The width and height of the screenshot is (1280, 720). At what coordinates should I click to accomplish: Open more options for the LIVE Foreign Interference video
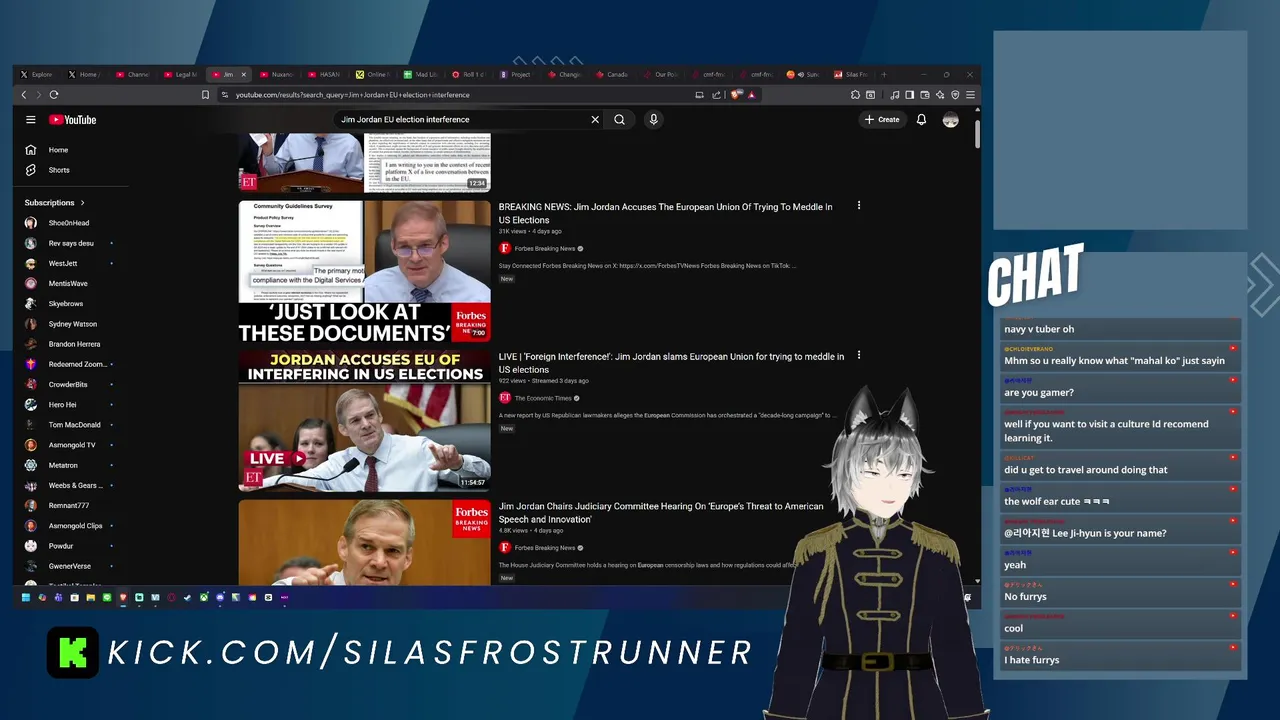[858, 355]
